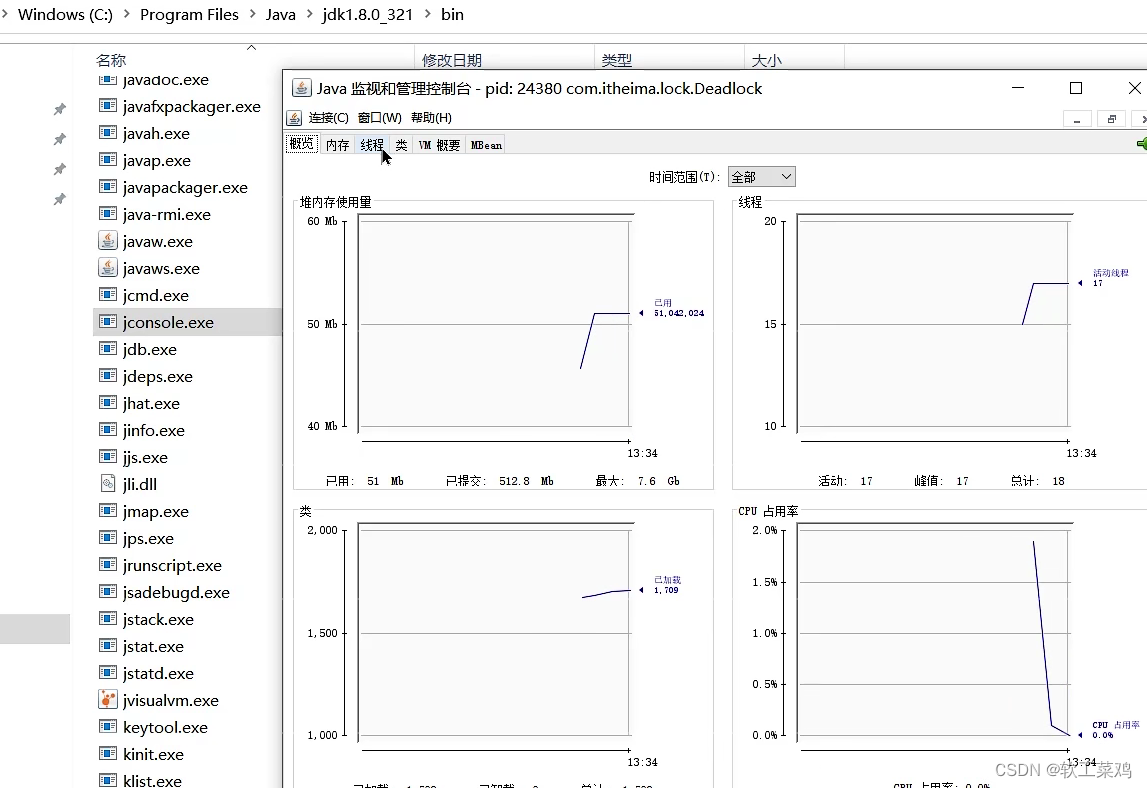Click the jrunscript.exe file icon
The image size is (1147, 788).
108,565
